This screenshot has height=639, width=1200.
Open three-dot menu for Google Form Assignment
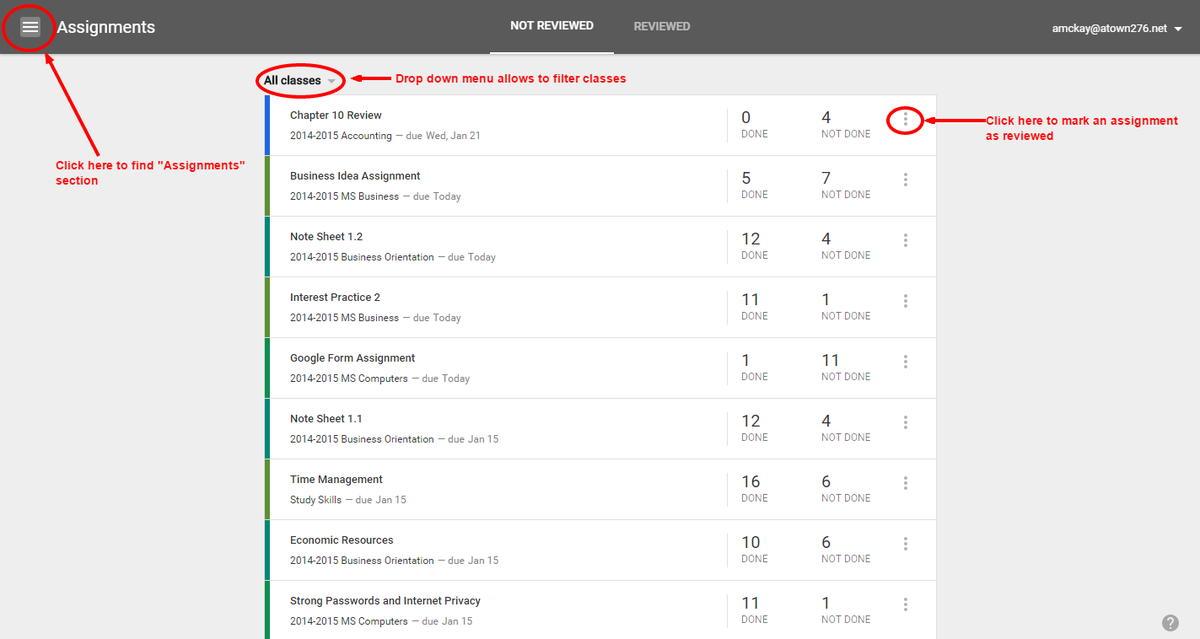coord(905,362)
